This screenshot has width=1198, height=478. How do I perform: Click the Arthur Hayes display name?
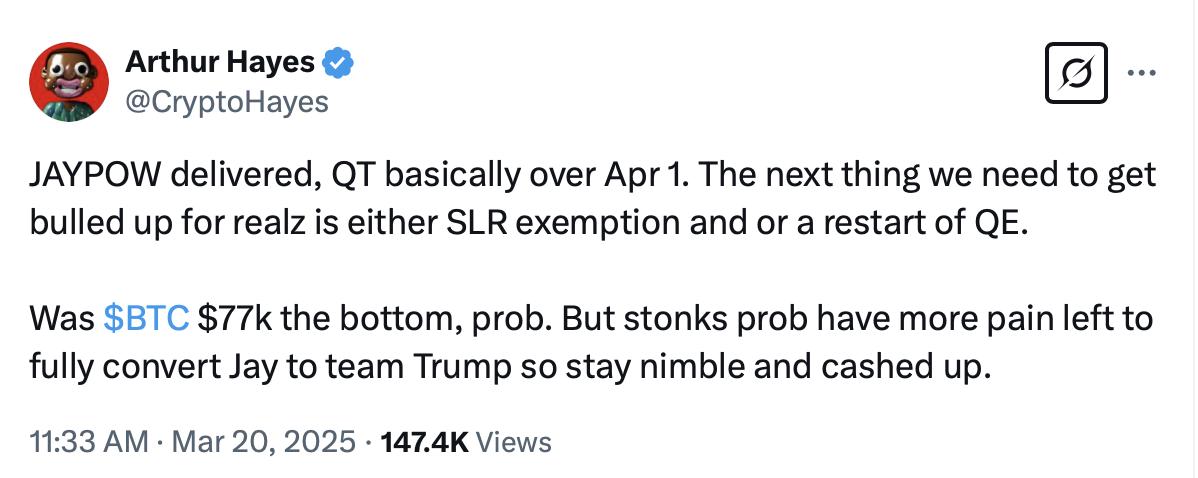[220, 63]
